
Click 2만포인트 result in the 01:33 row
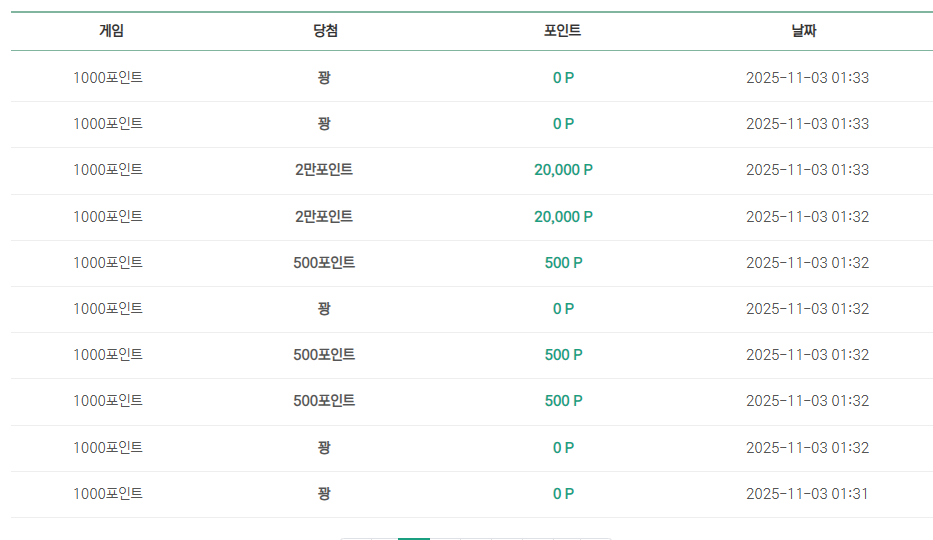click(324, 170)
